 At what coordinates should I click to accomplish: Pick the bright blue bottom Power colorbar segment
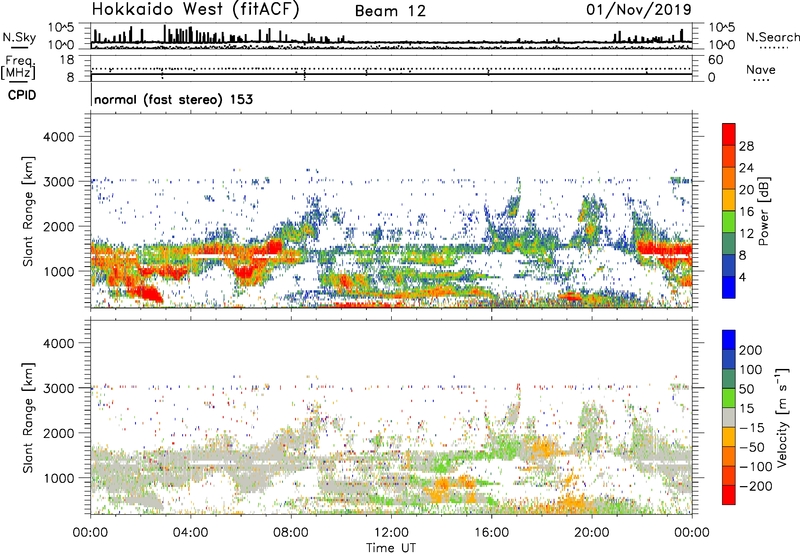point(729,287)
